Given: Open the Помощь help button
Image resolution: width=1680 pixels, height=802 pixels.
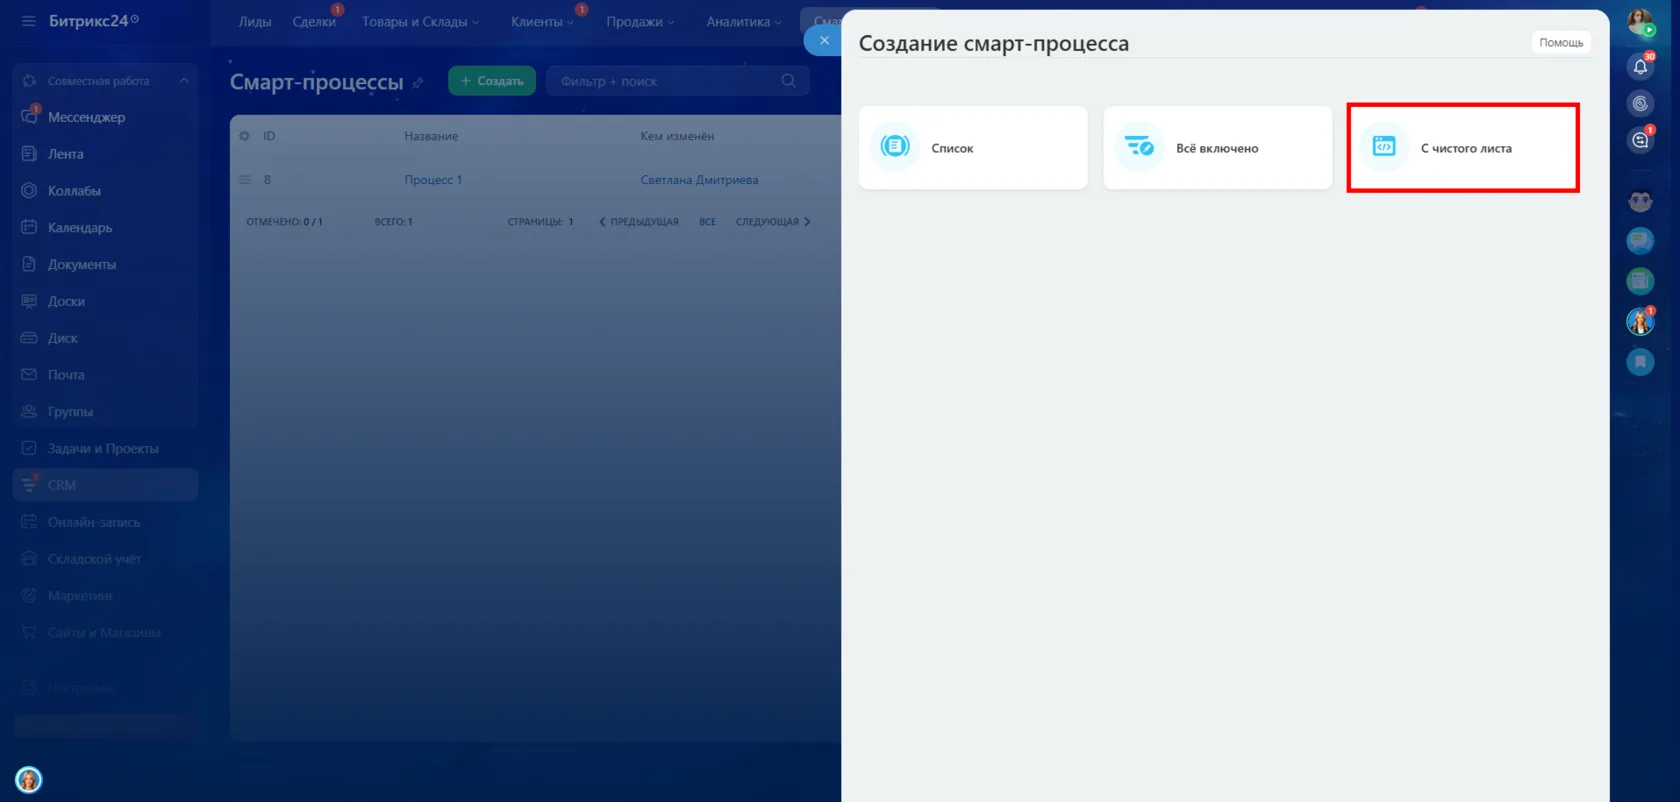Looking at the screenshot, I should (1561, 43).
